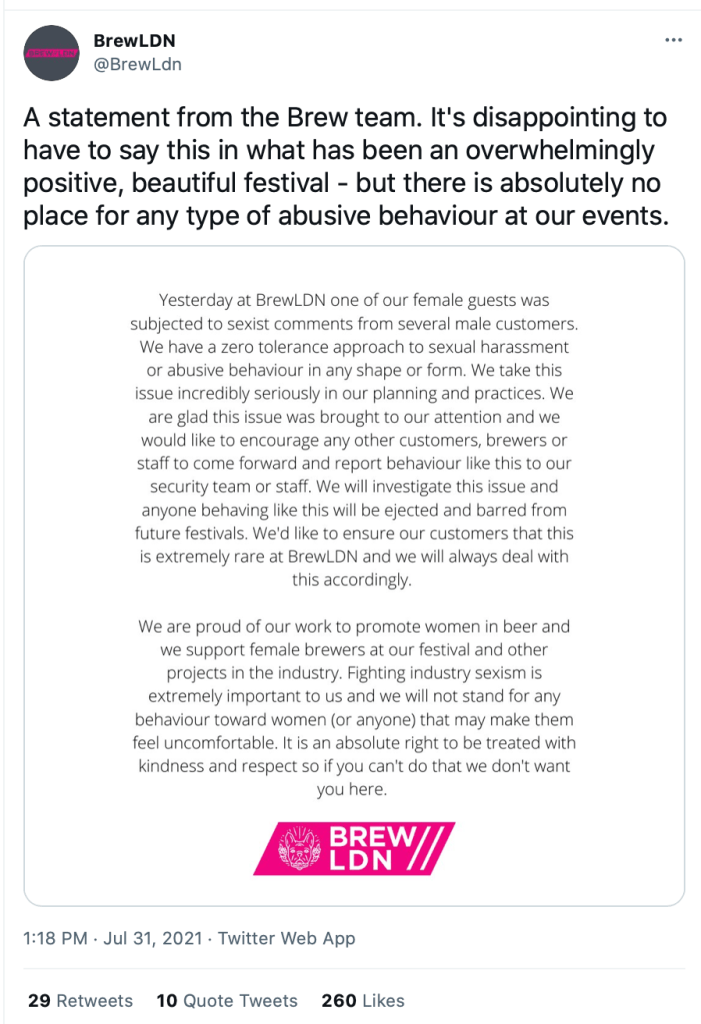The height and width of the screenshot is (1024, 701).
Task: Click the bulldog emblem in the pink logo
Action: click(x=300, y=848)
